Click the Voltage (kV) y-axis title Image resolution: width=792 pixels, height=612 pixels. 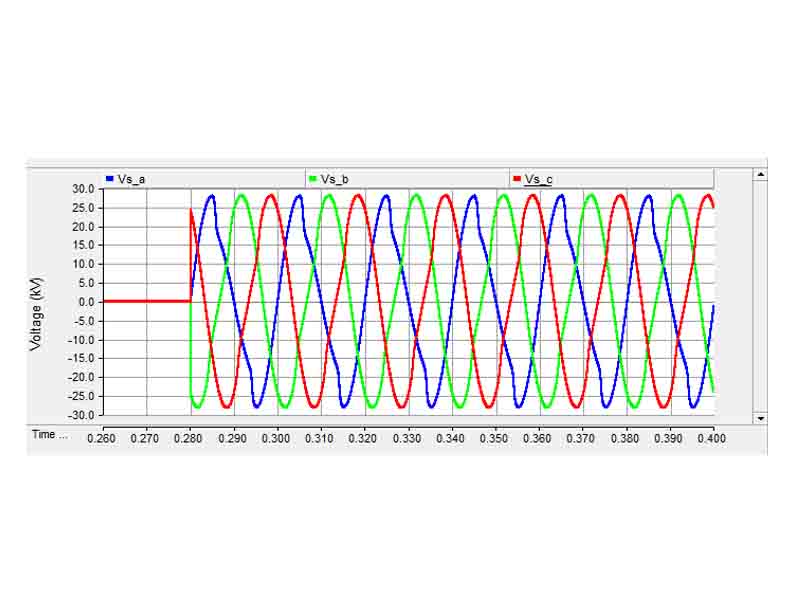coord(36,302)
